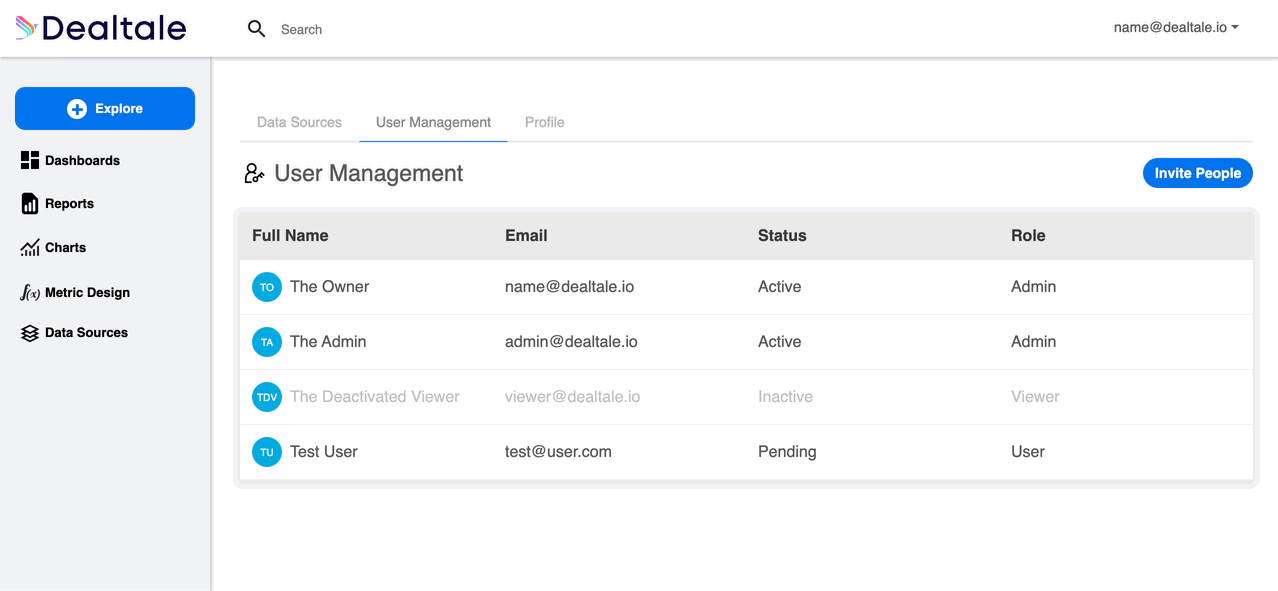
Task: Click Test User's TU avatar
Action: 267,452
